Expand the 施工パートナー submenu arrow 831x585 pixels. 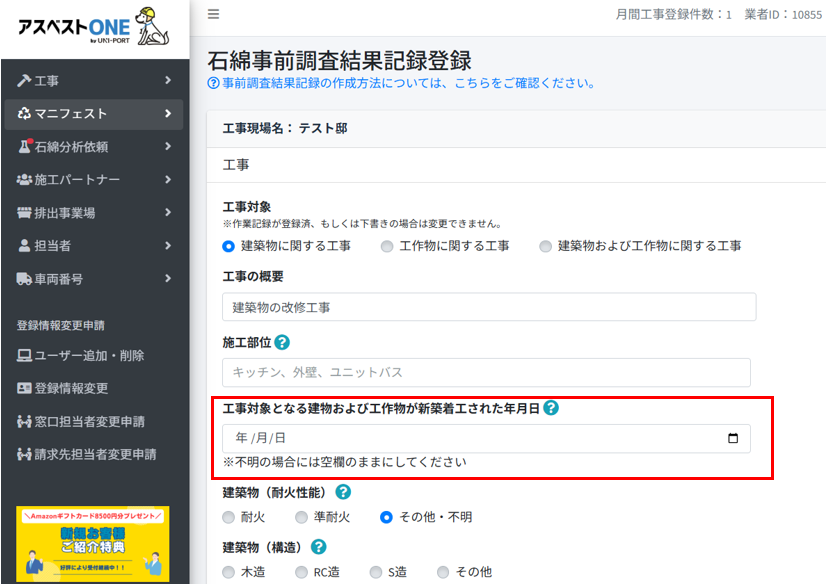click(168, 180)
